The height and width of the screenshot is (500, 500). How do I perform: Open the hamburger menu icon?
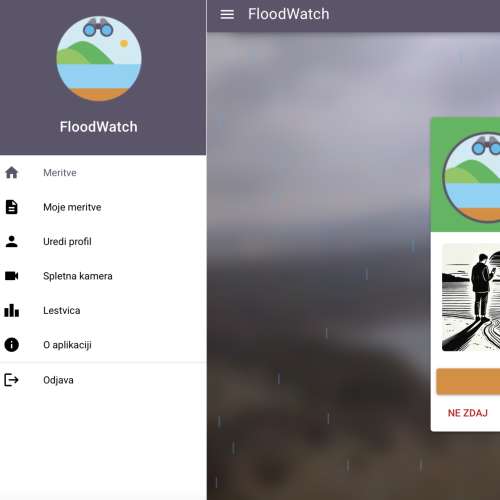pyautogui.click(x=227, y=14)
